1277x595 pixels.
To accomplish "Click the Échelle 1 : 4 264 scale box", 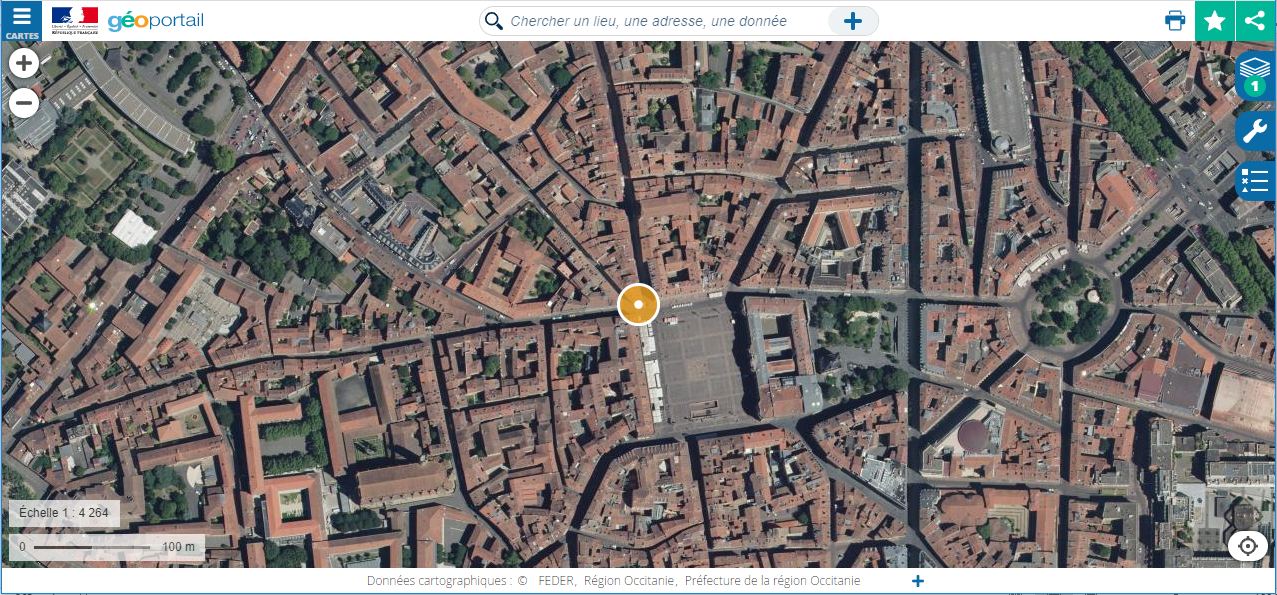I will coord(64,513).
